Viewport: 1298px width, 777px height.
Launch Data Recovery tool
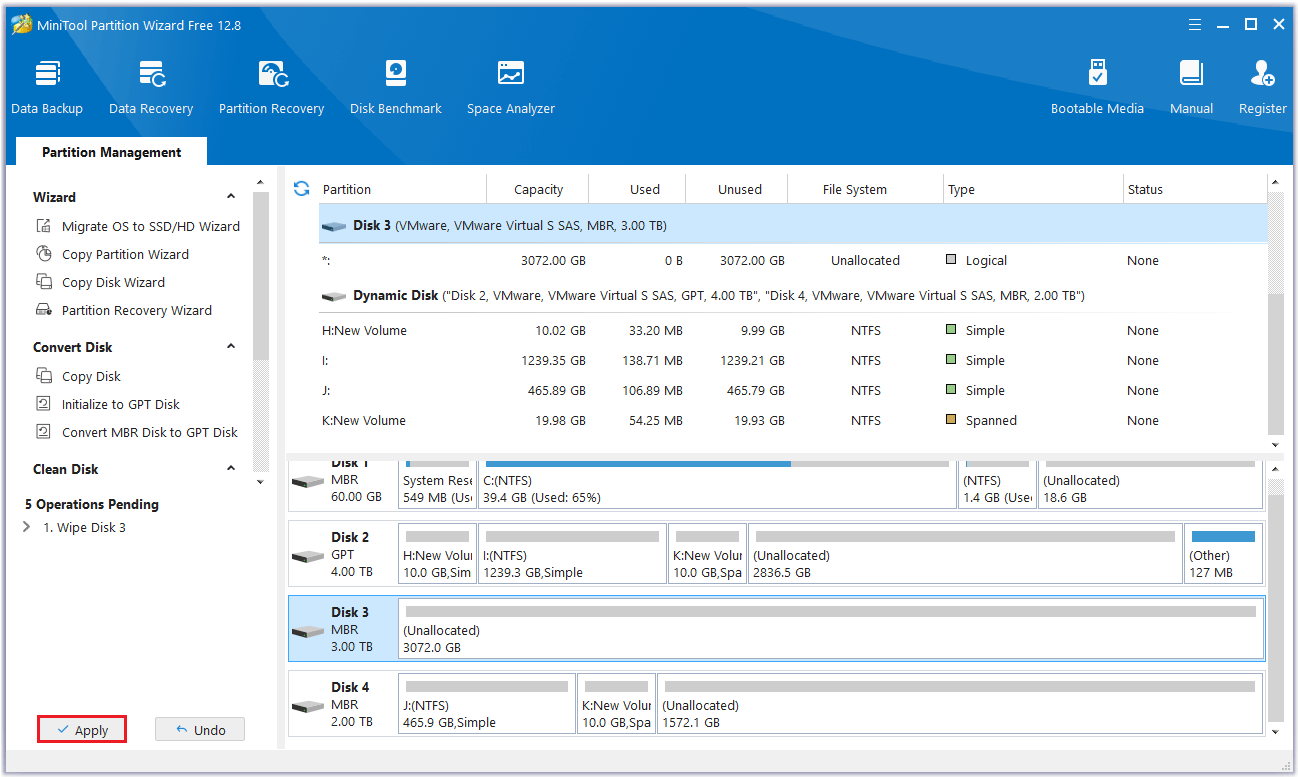[x=151, y=88]
